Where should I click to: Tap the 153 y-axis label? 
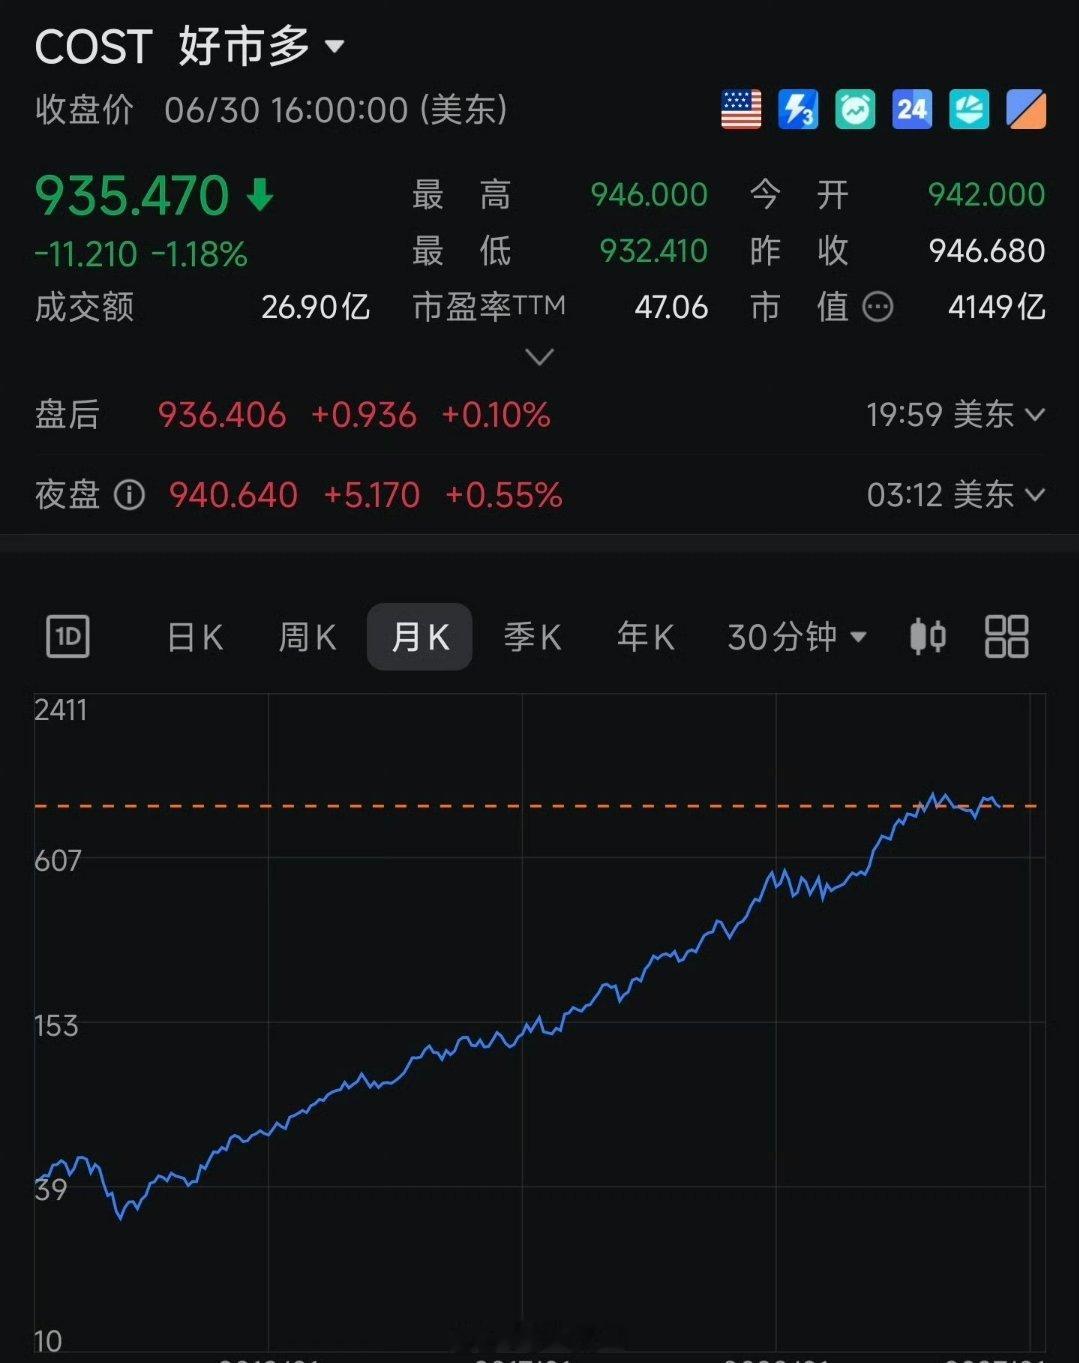(56, 1026)
